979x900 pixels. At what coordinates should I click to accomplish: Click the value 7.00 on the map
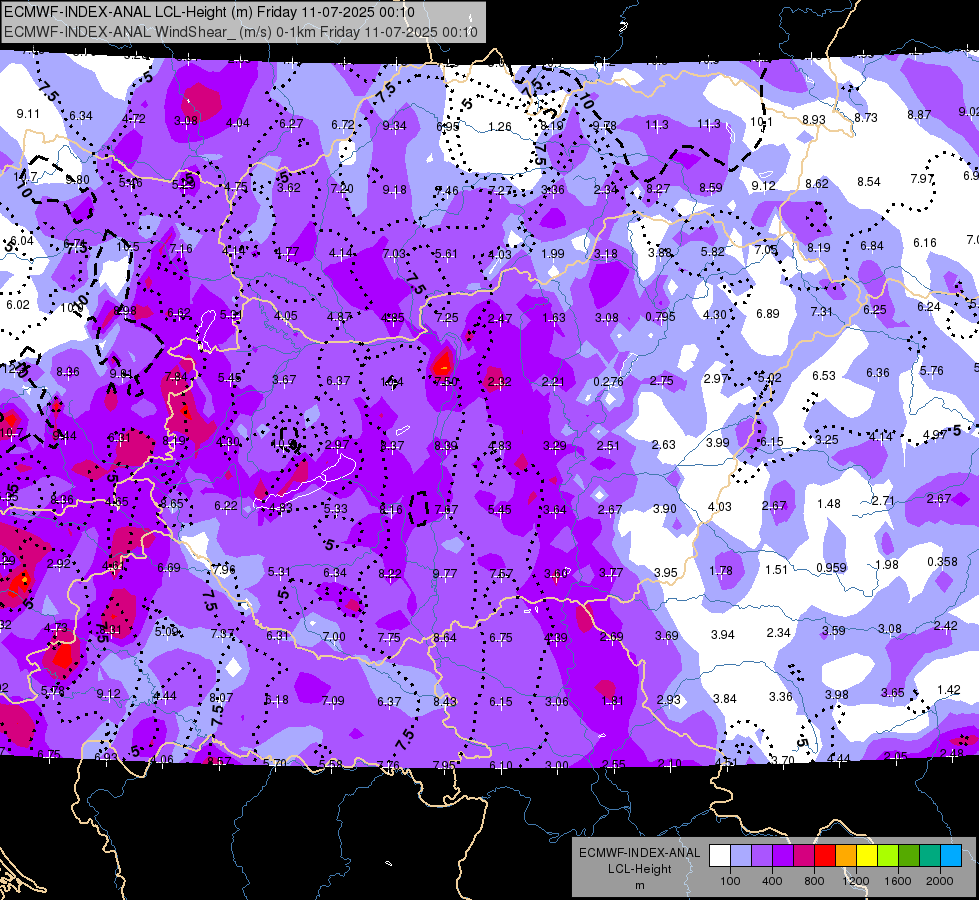point(333,636)
